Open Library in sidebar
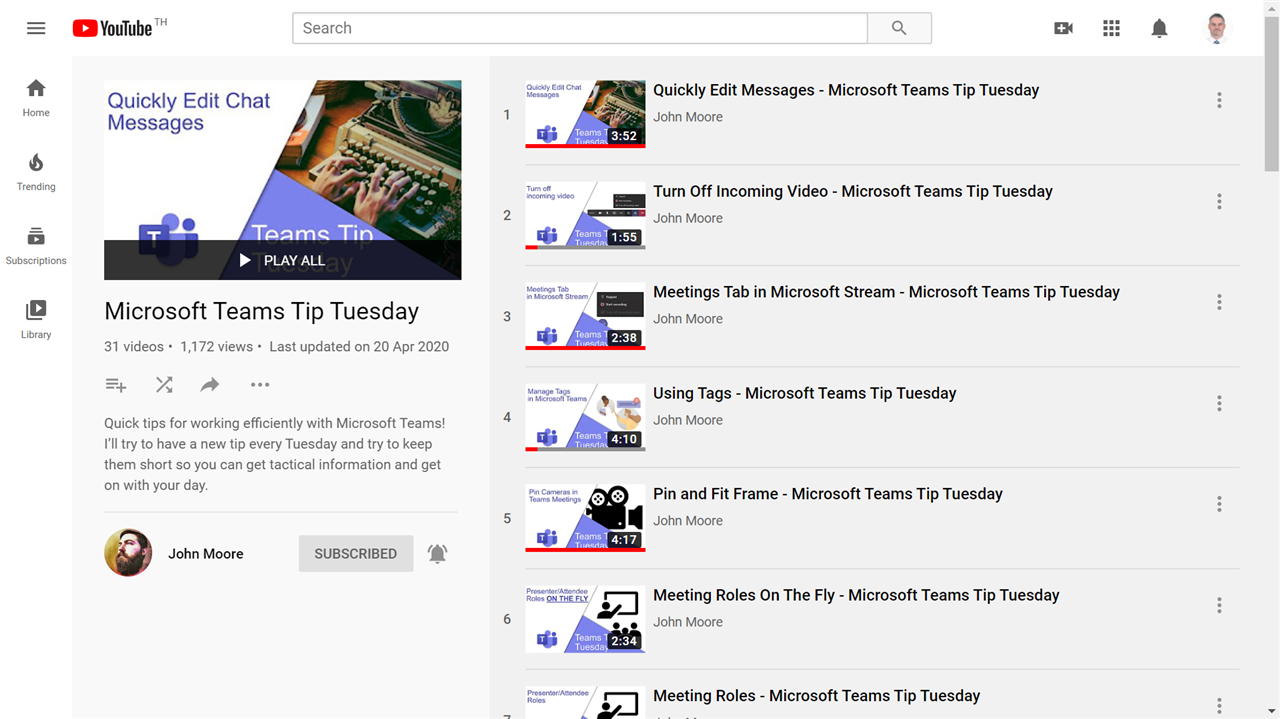The height and width of the screenshot is (719, 1280). click(36, 320)
